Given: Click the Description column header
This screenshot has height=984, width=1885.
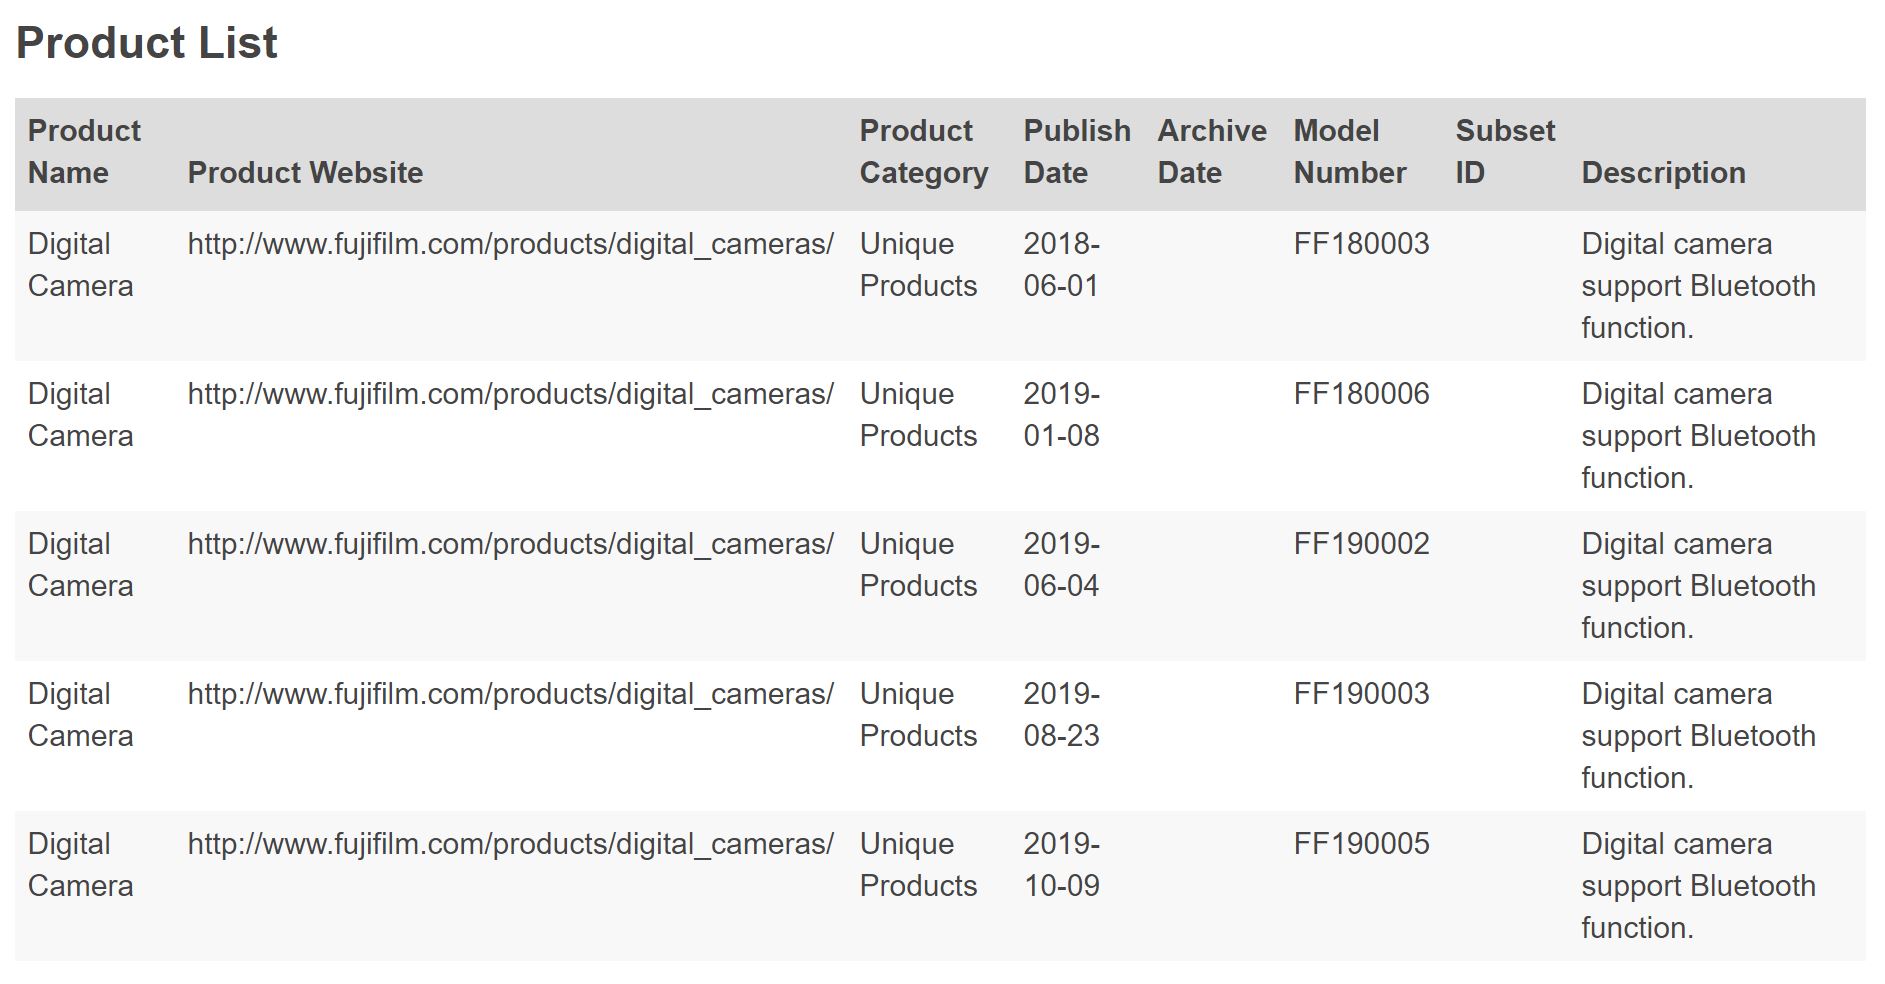Looking at the screenshot, I should 1663,173.
